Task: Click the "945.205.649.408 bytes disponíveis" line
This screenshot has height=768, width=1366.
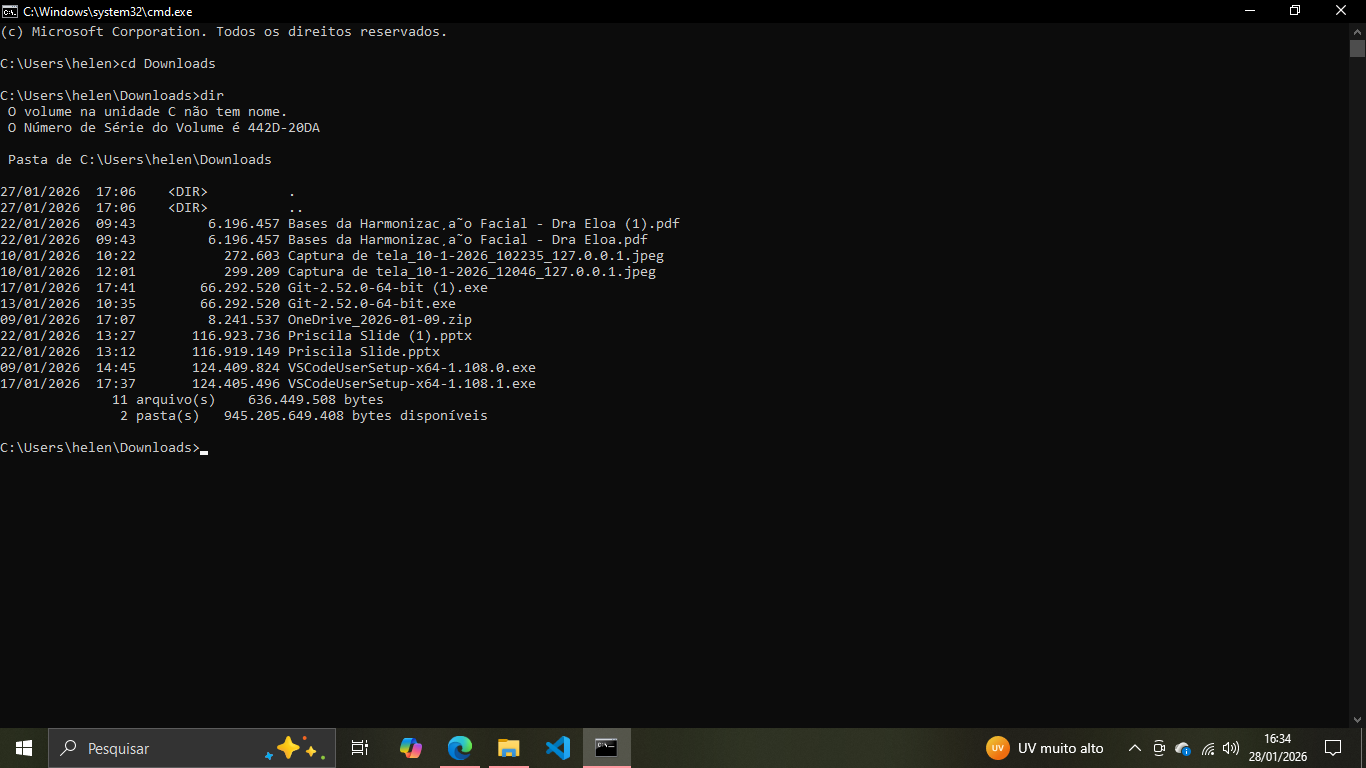Action: (x=356, y=415)
